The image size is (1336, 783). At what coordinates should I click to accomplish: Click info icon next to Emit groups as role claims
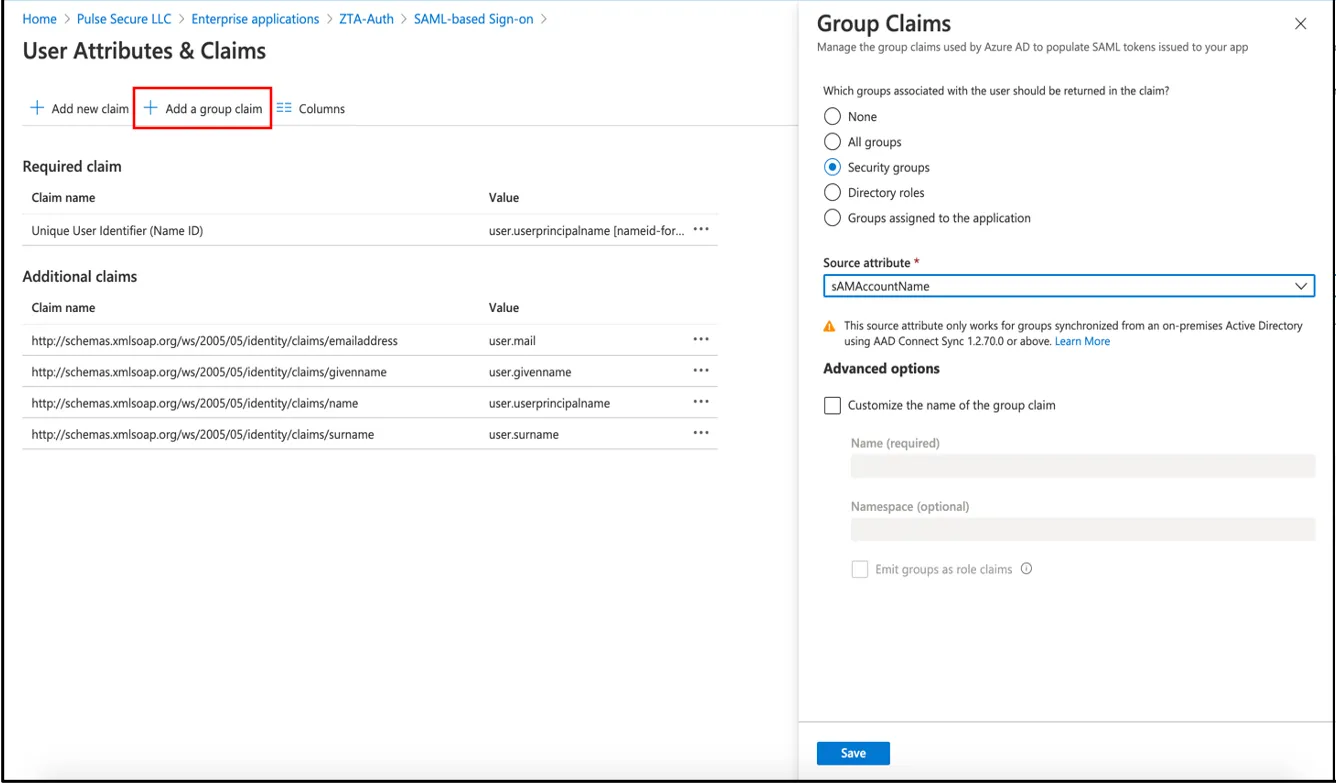[x=1026, y=569]
